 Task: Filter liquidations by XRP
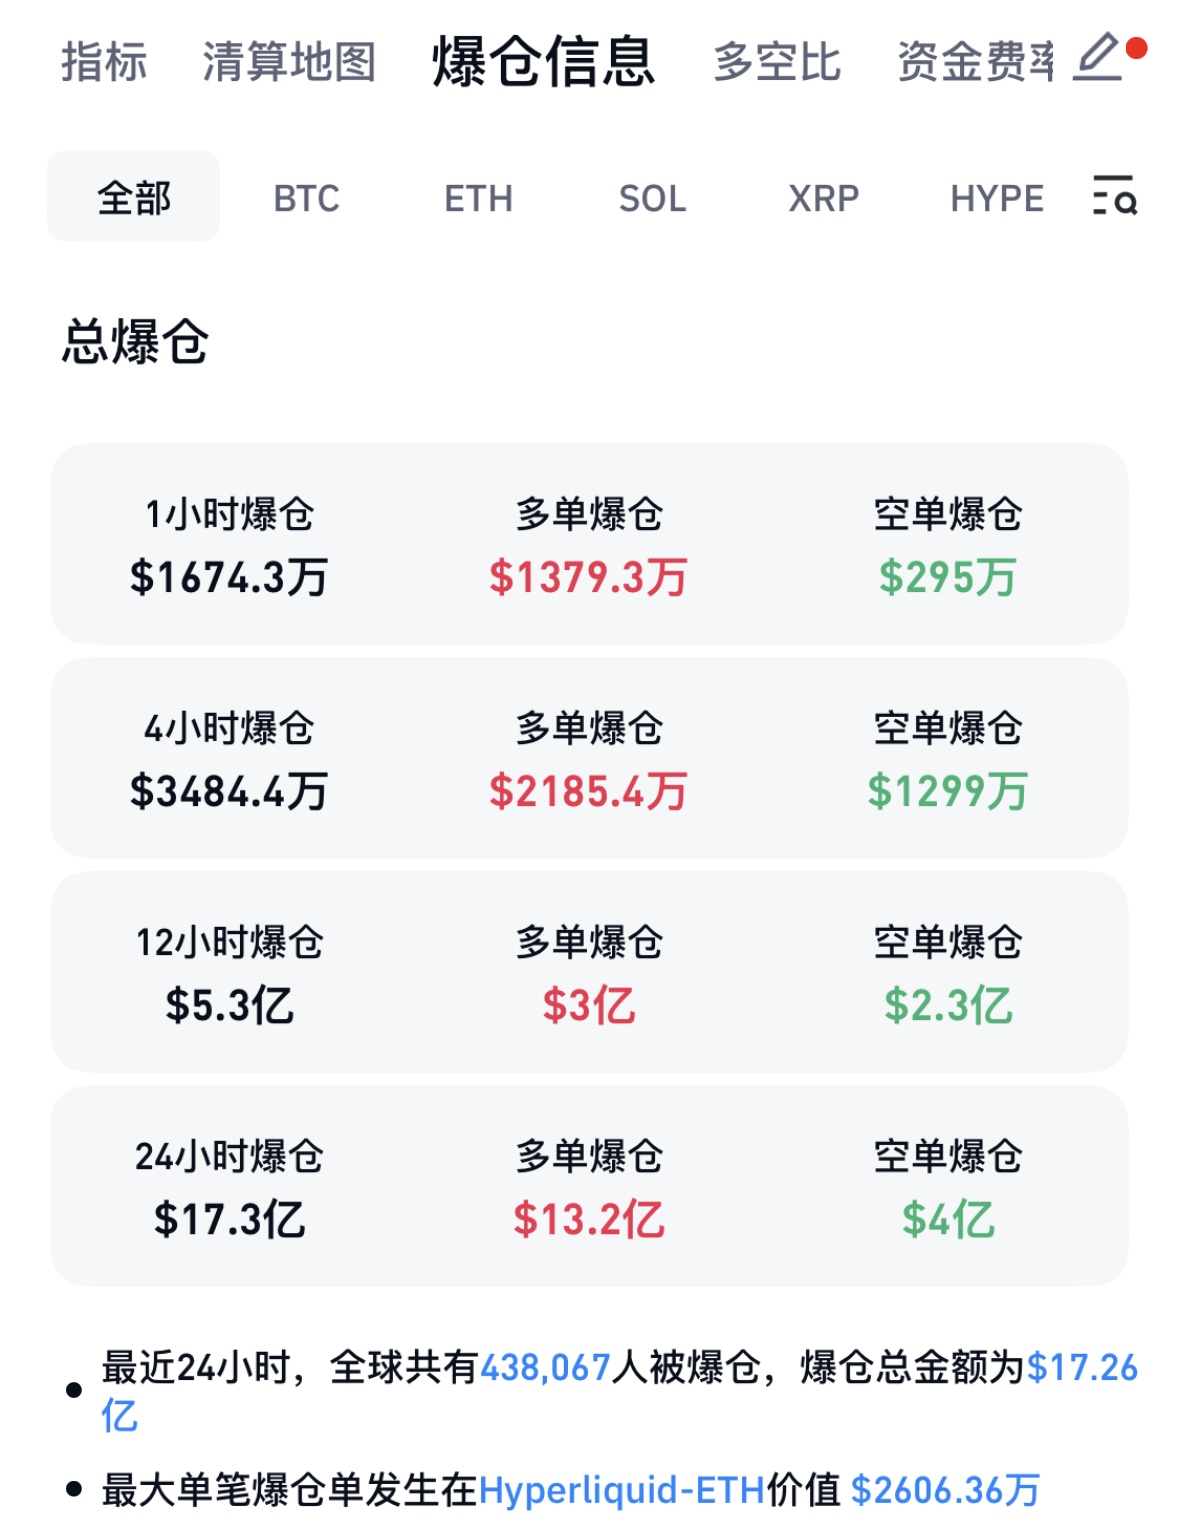pyautogui.click(x=823, y=199)
